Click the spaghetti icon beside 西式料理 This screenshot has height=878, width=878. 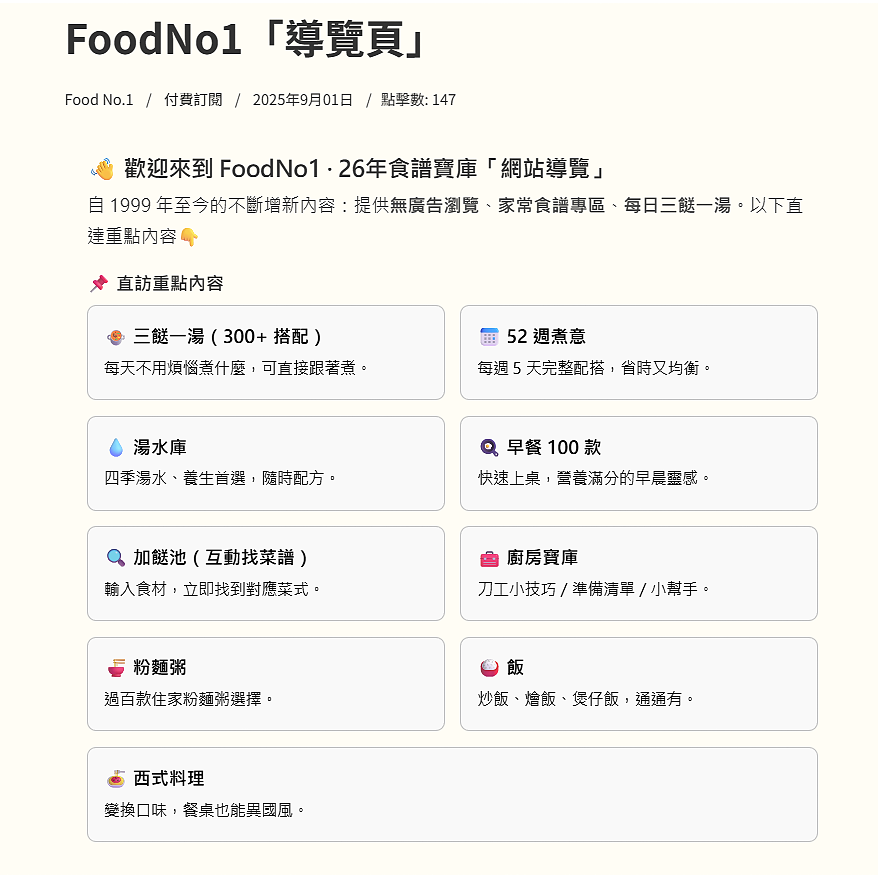pyautogui.click(x=116, y=778)
